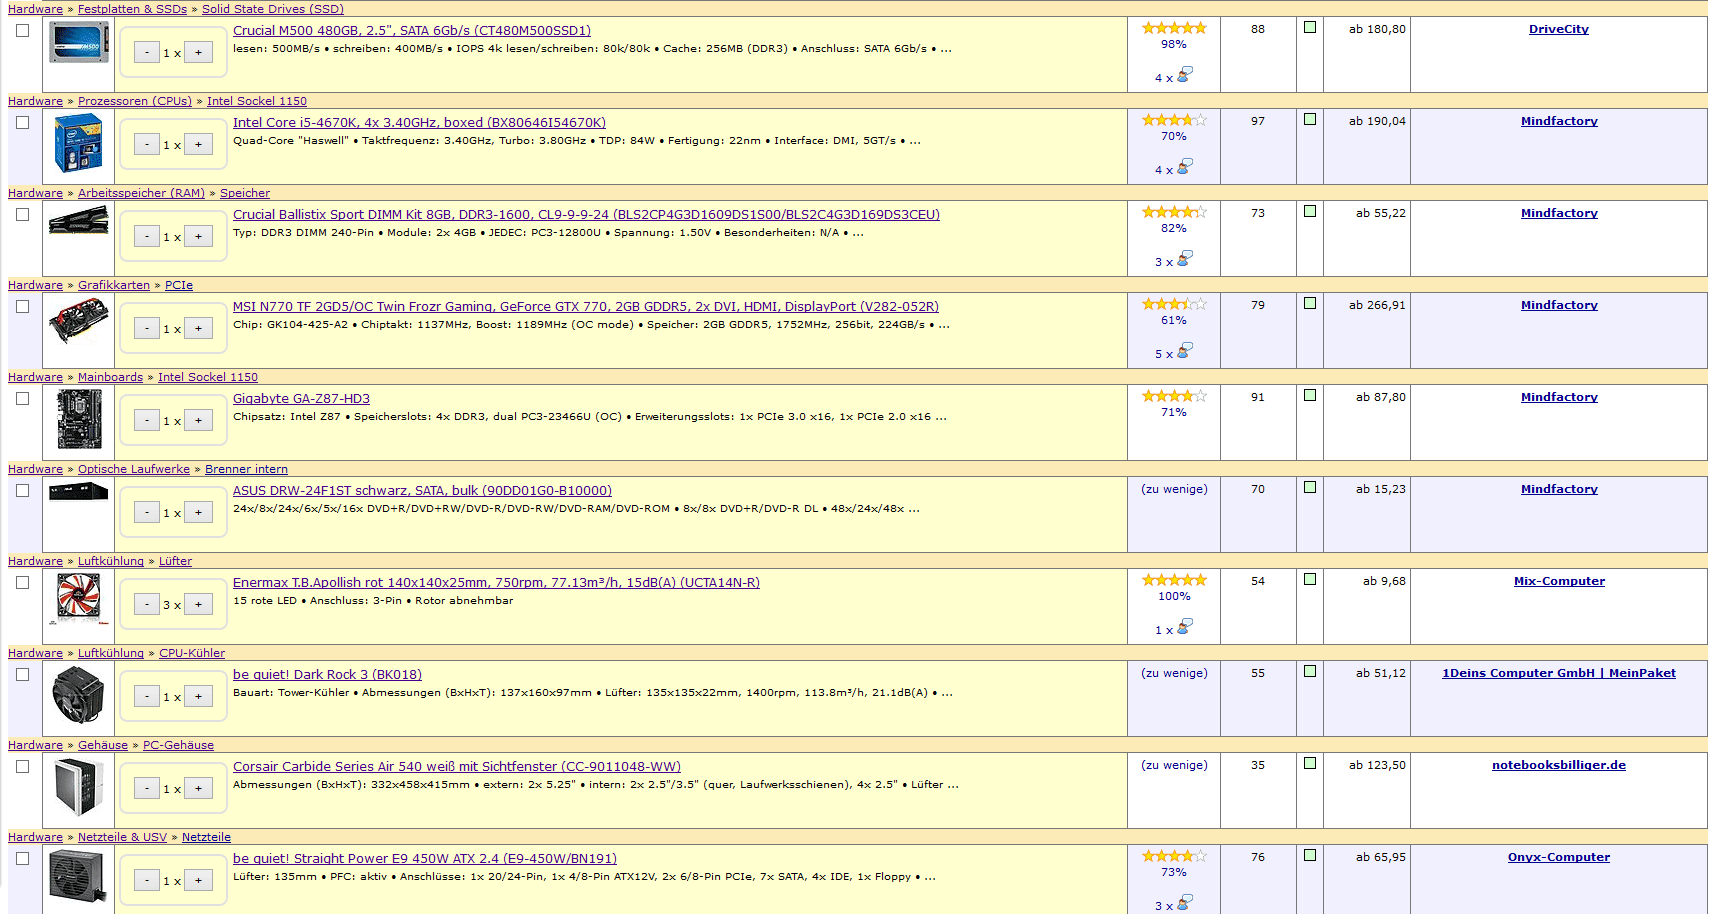
Task: Visit 1Deins Computer GmbH | MeinPaket link
Action: click(x=1559, y=673)
